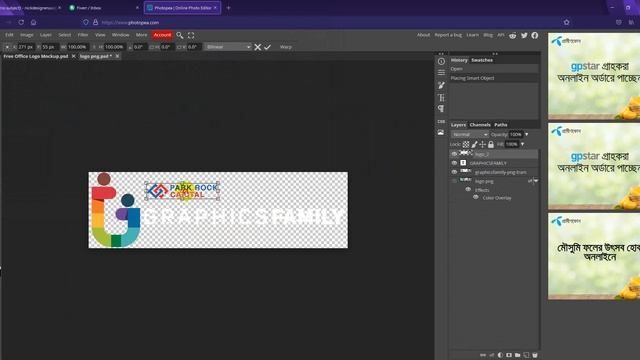Hide the GRAPHICSFAMILY text layer

454,163
